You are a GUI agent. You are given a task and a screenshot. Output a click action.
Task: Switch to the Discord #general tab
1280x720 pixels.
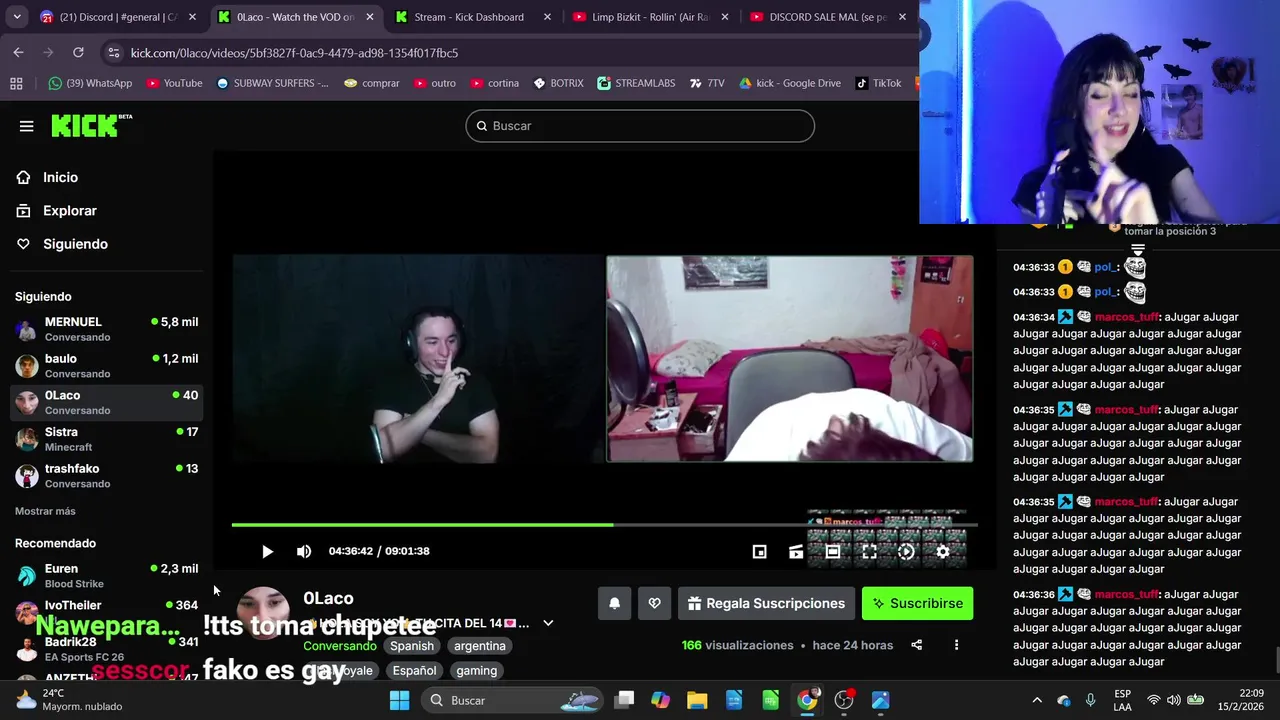pos(117,17)
